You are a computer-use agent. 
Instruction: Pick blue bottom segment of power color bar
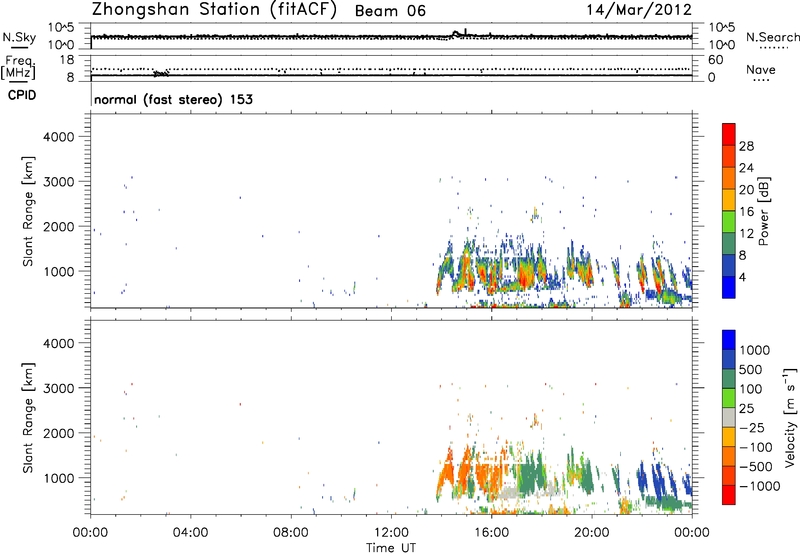729,287
